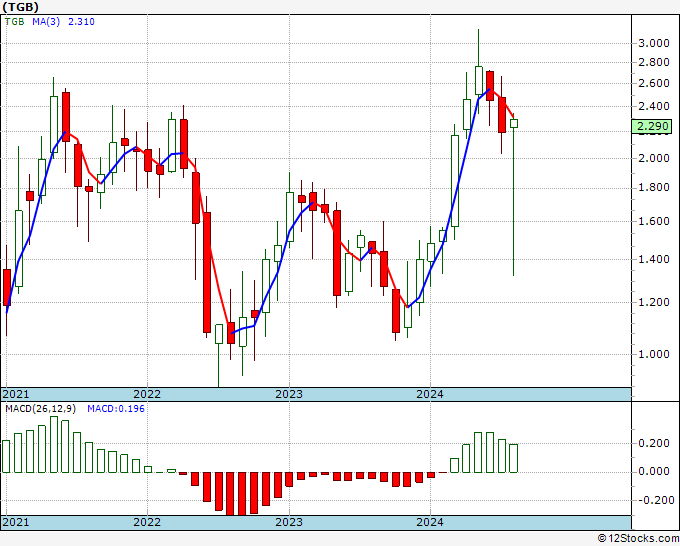Click the highlighted current price tag 2.290

pos(652,126)
